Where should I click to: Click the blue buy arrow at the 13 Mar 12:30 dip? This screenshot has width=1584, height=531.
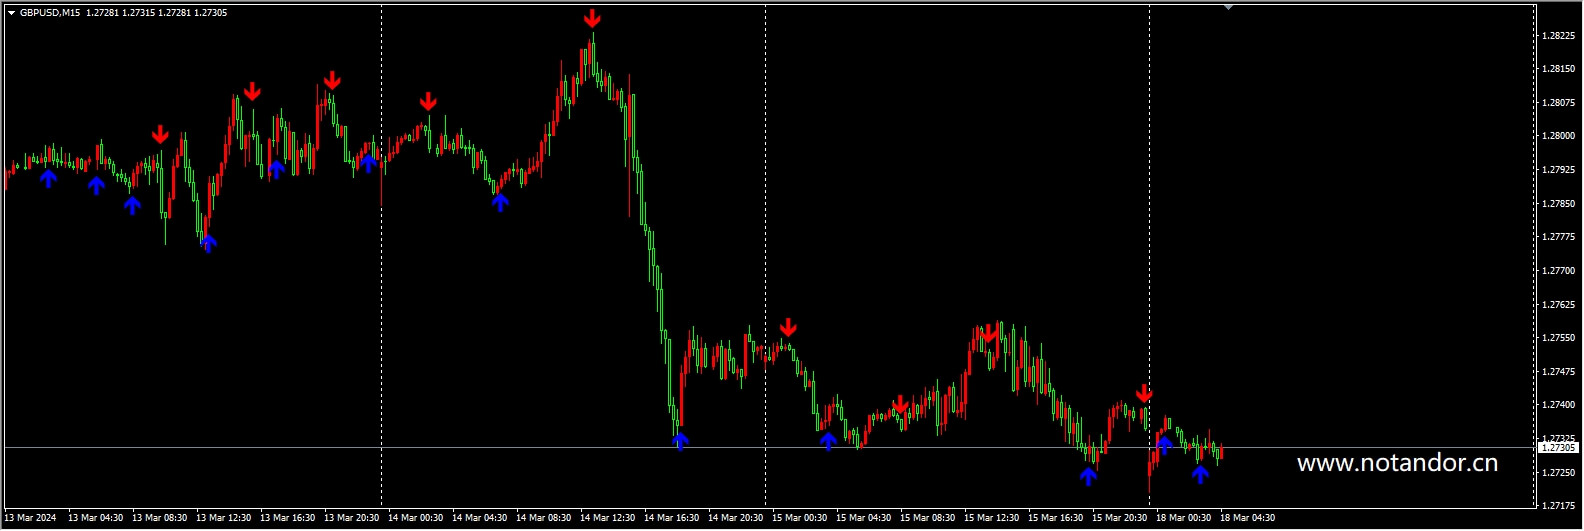208,243
